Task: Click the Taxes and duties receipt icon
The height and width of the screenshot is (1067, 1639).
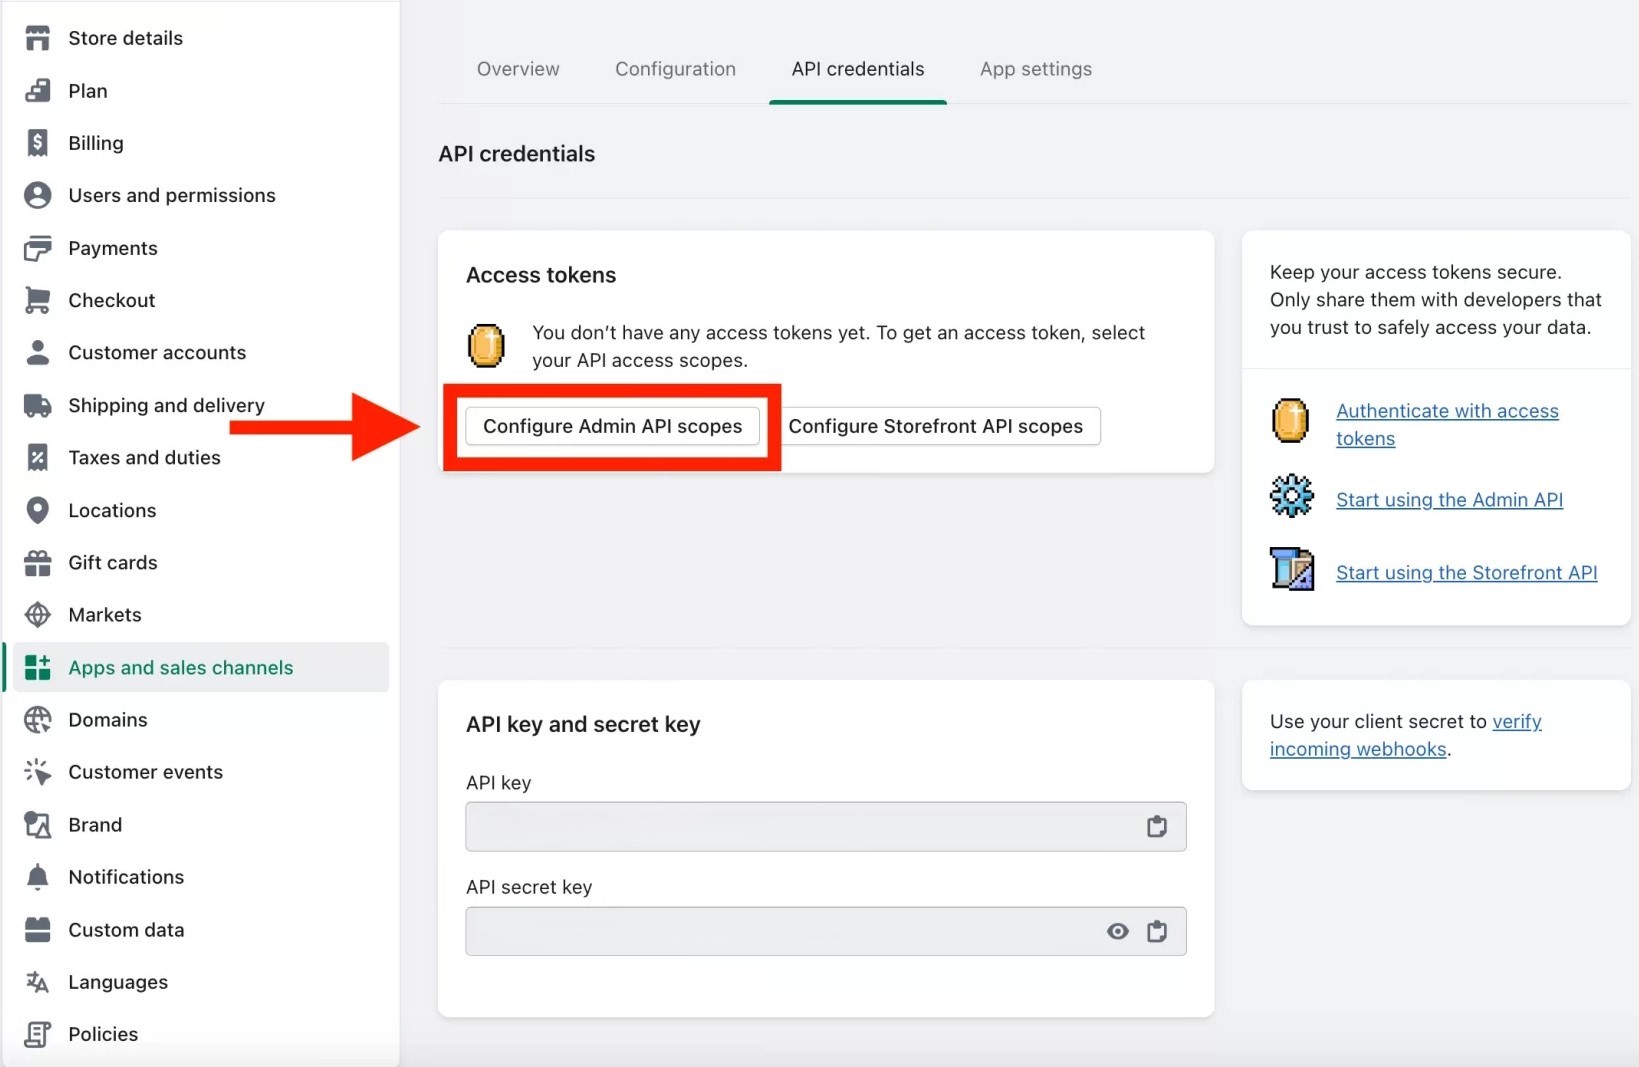Action: tap(37, 457)
